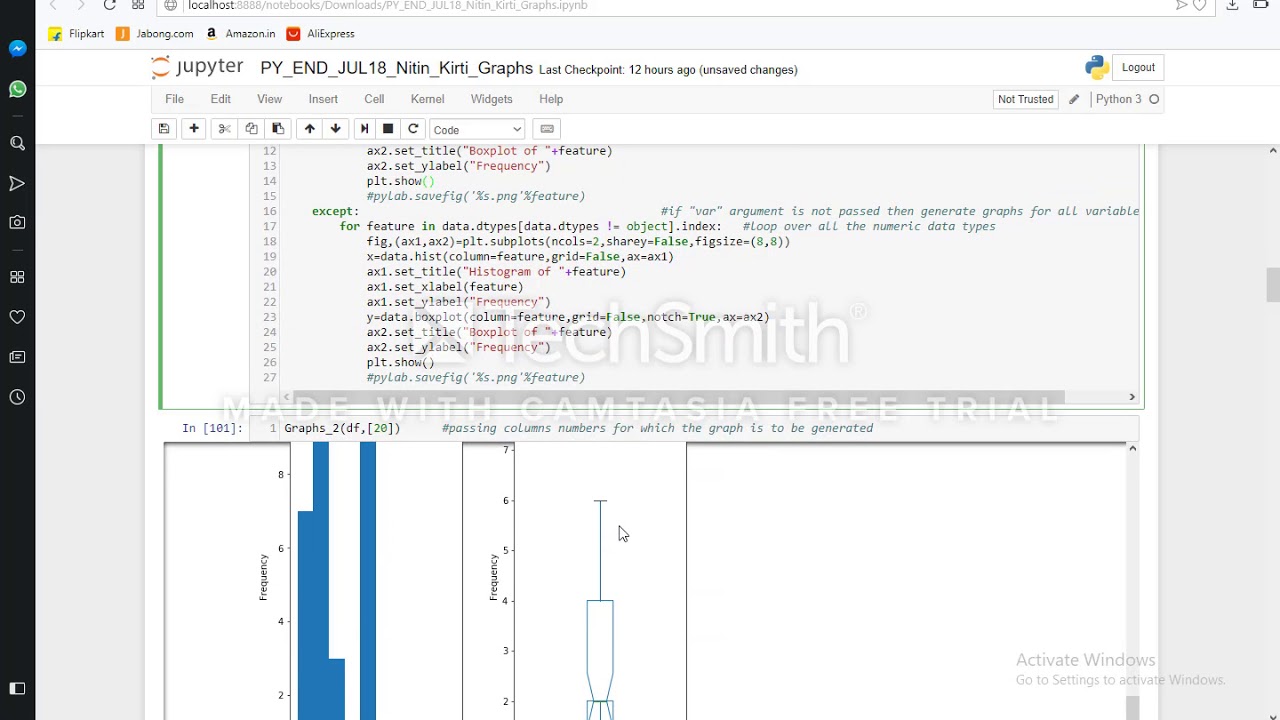Open downloads icon in browser toolbar

pos(1232,5)
